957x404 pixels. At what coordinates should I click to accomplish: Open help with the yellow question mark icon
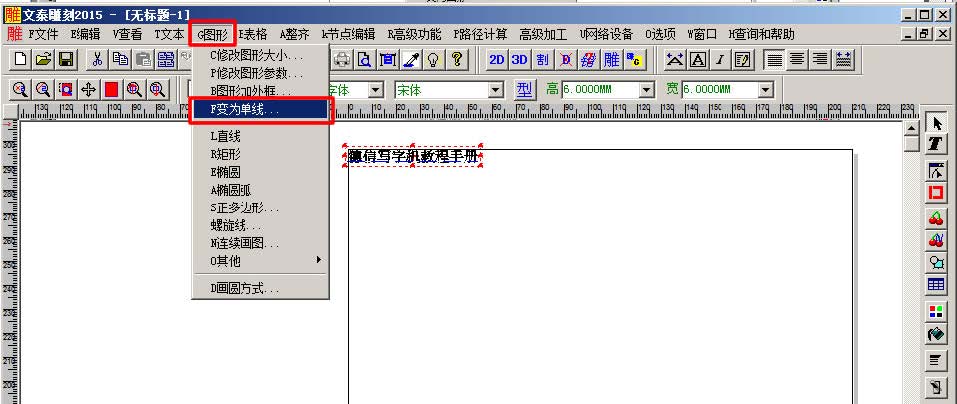tap(457, 59)
